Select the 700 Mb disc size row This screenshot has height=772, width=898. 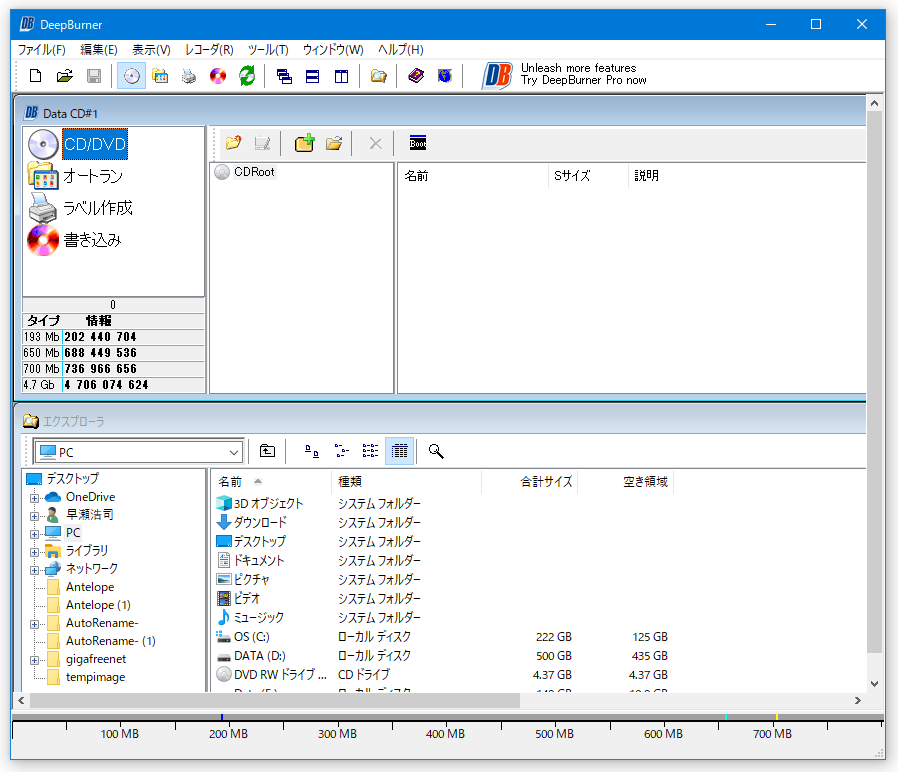coord(113,369)
